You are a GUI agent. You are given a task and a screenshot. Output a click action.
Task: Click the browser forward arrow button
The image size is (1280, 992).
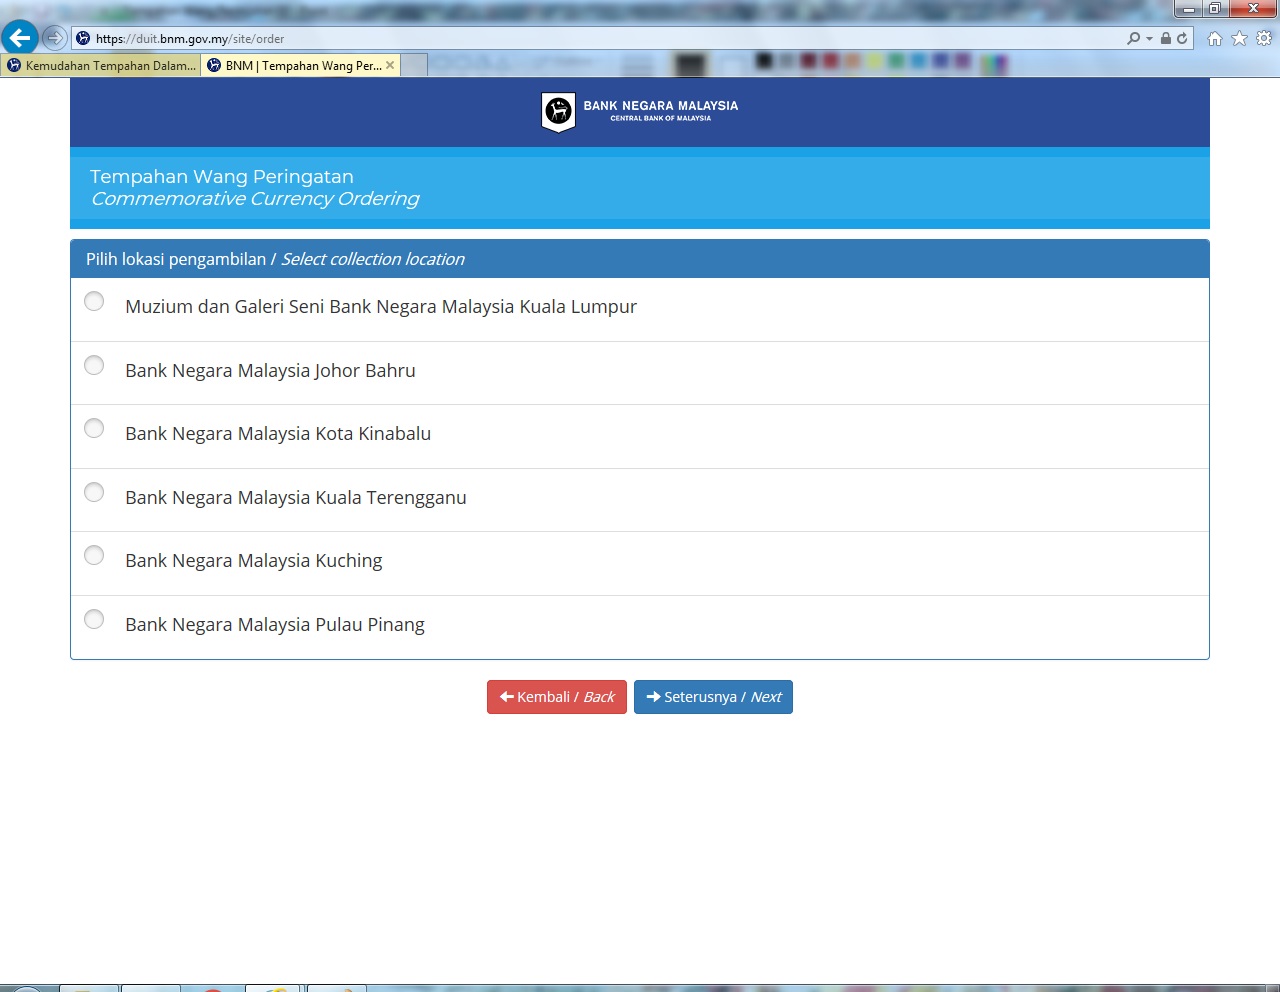pos(55,38)
